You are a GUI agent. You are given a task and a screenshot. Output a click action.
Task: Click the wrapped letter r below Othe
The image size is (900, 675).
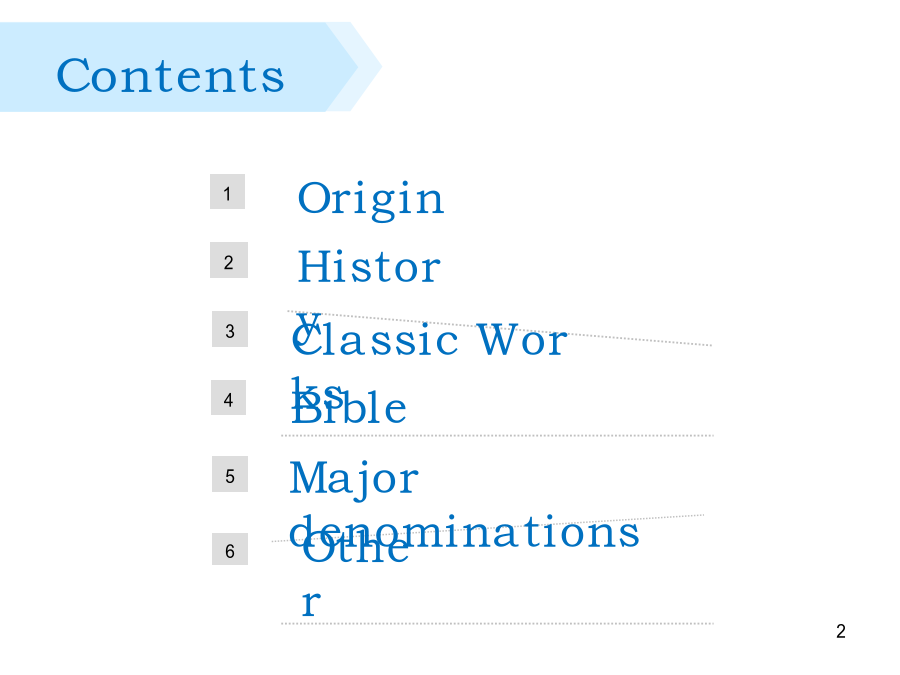point(311,603)
